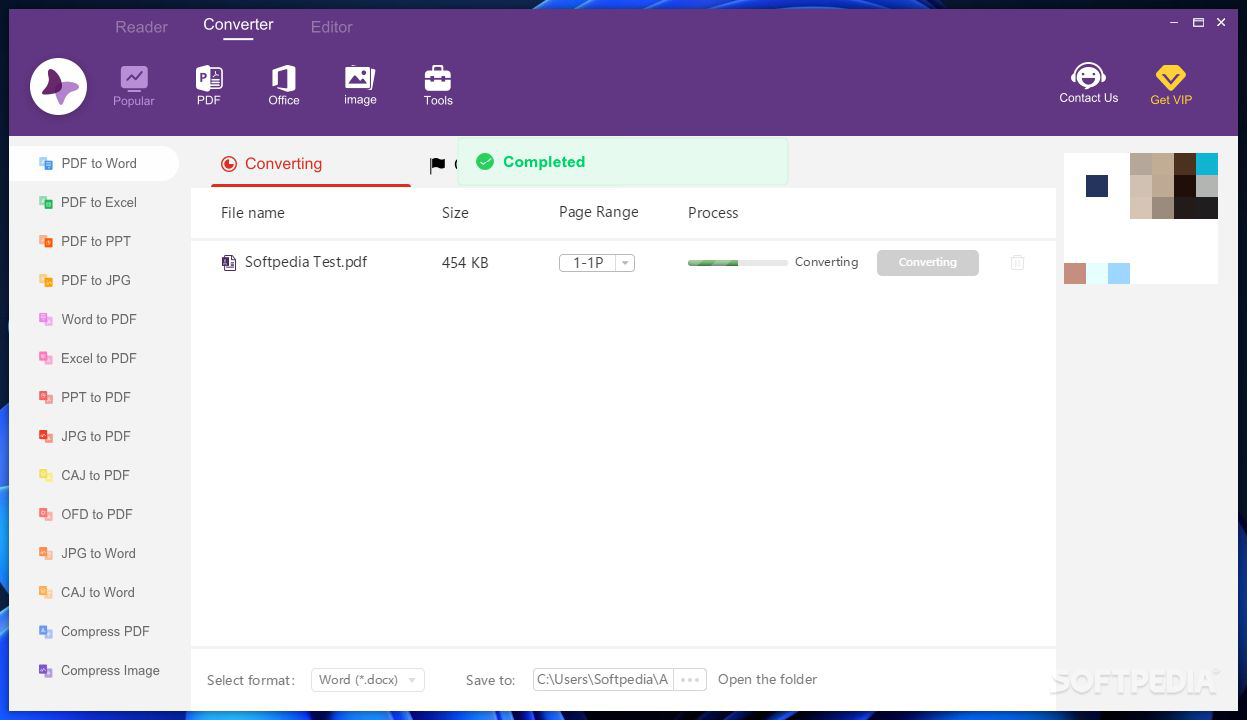Viewport: 1247px width, 720px height.
Task: Open the Office conversion category
Action: [284, 86]
